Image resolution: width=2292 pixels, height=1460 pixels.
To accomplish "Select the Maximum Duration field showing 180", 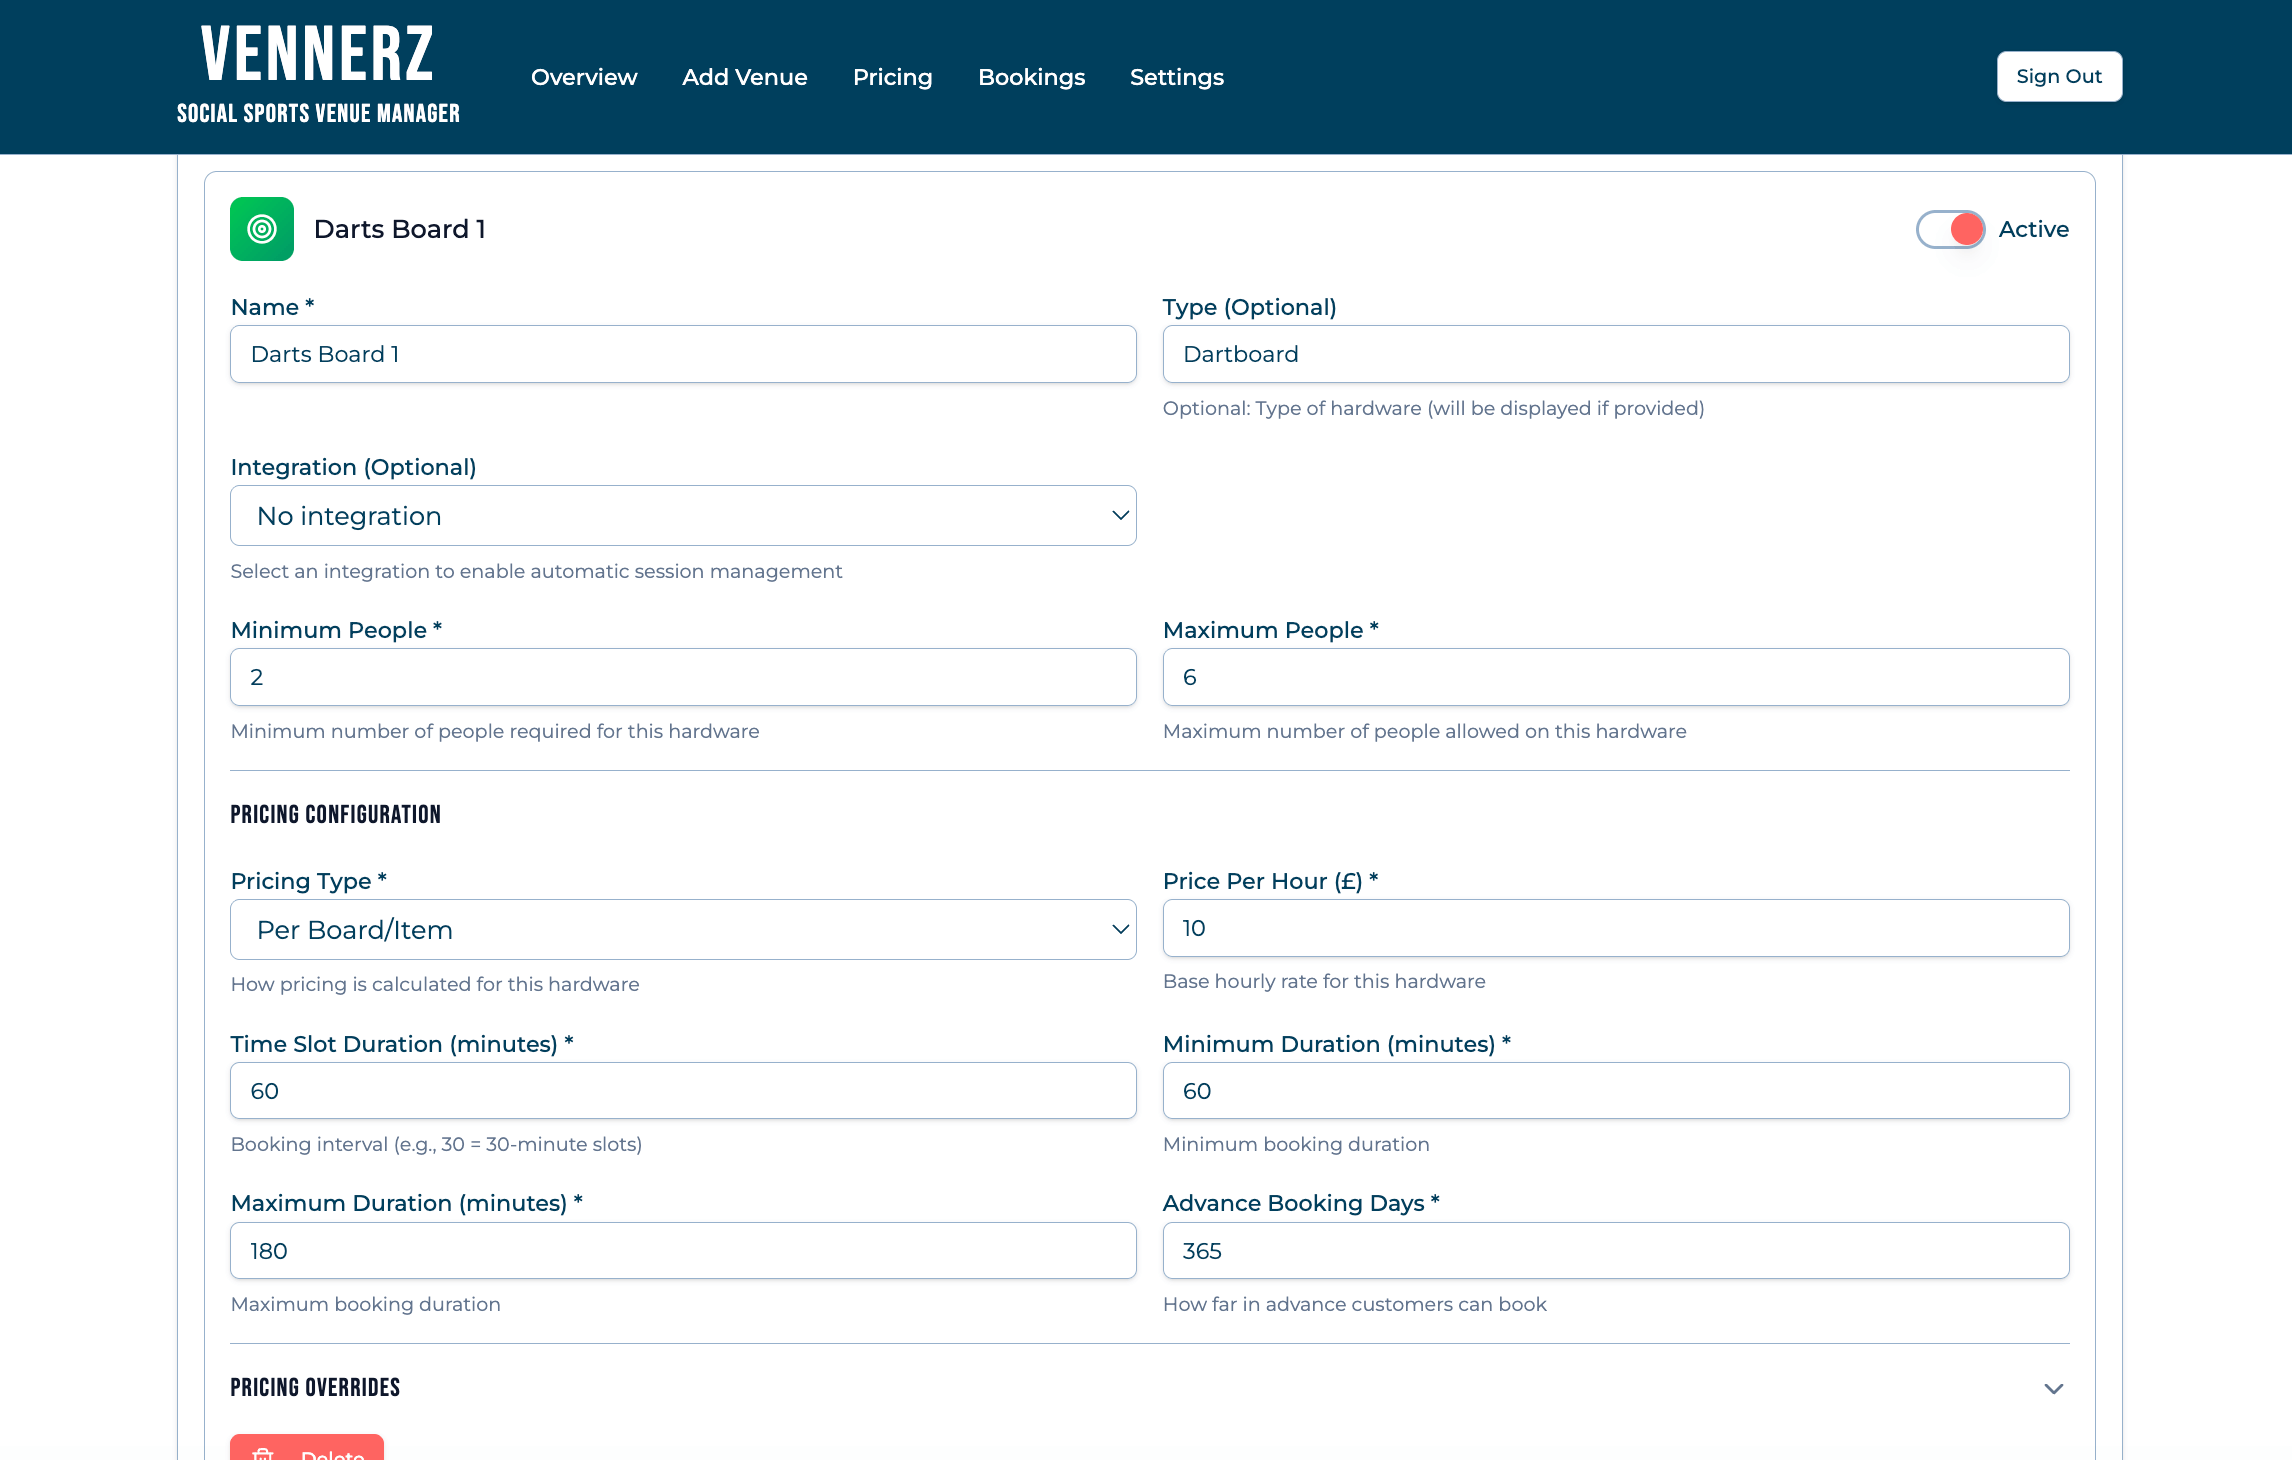I will tap(683, 1250).
